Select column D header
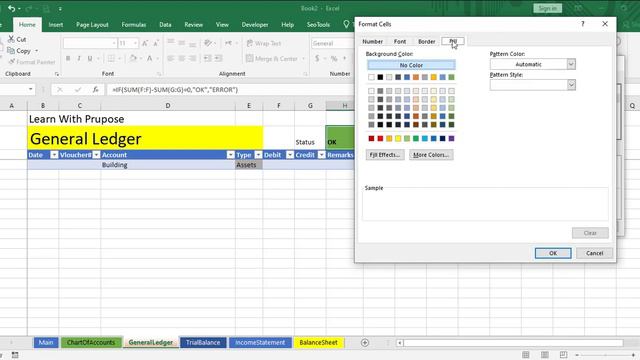640x360 pixels. 168,106
